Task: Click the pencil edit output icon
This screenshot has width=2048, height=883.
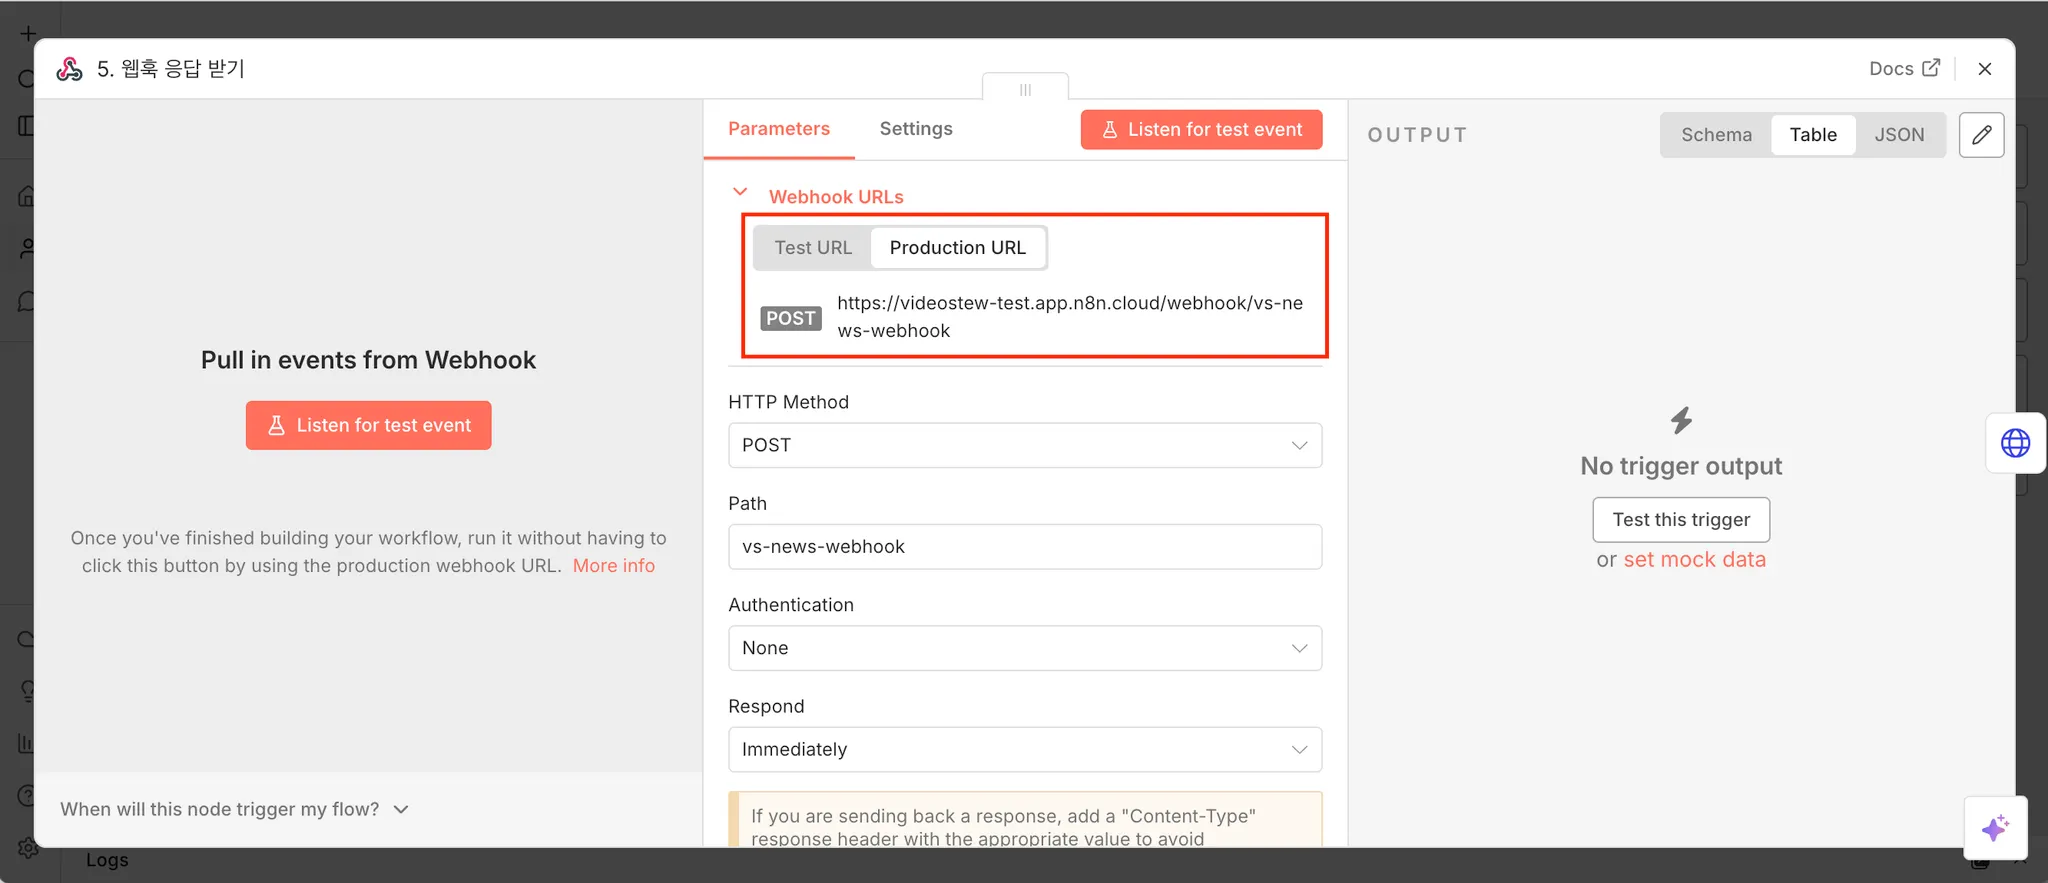Action: (1981, 135)
